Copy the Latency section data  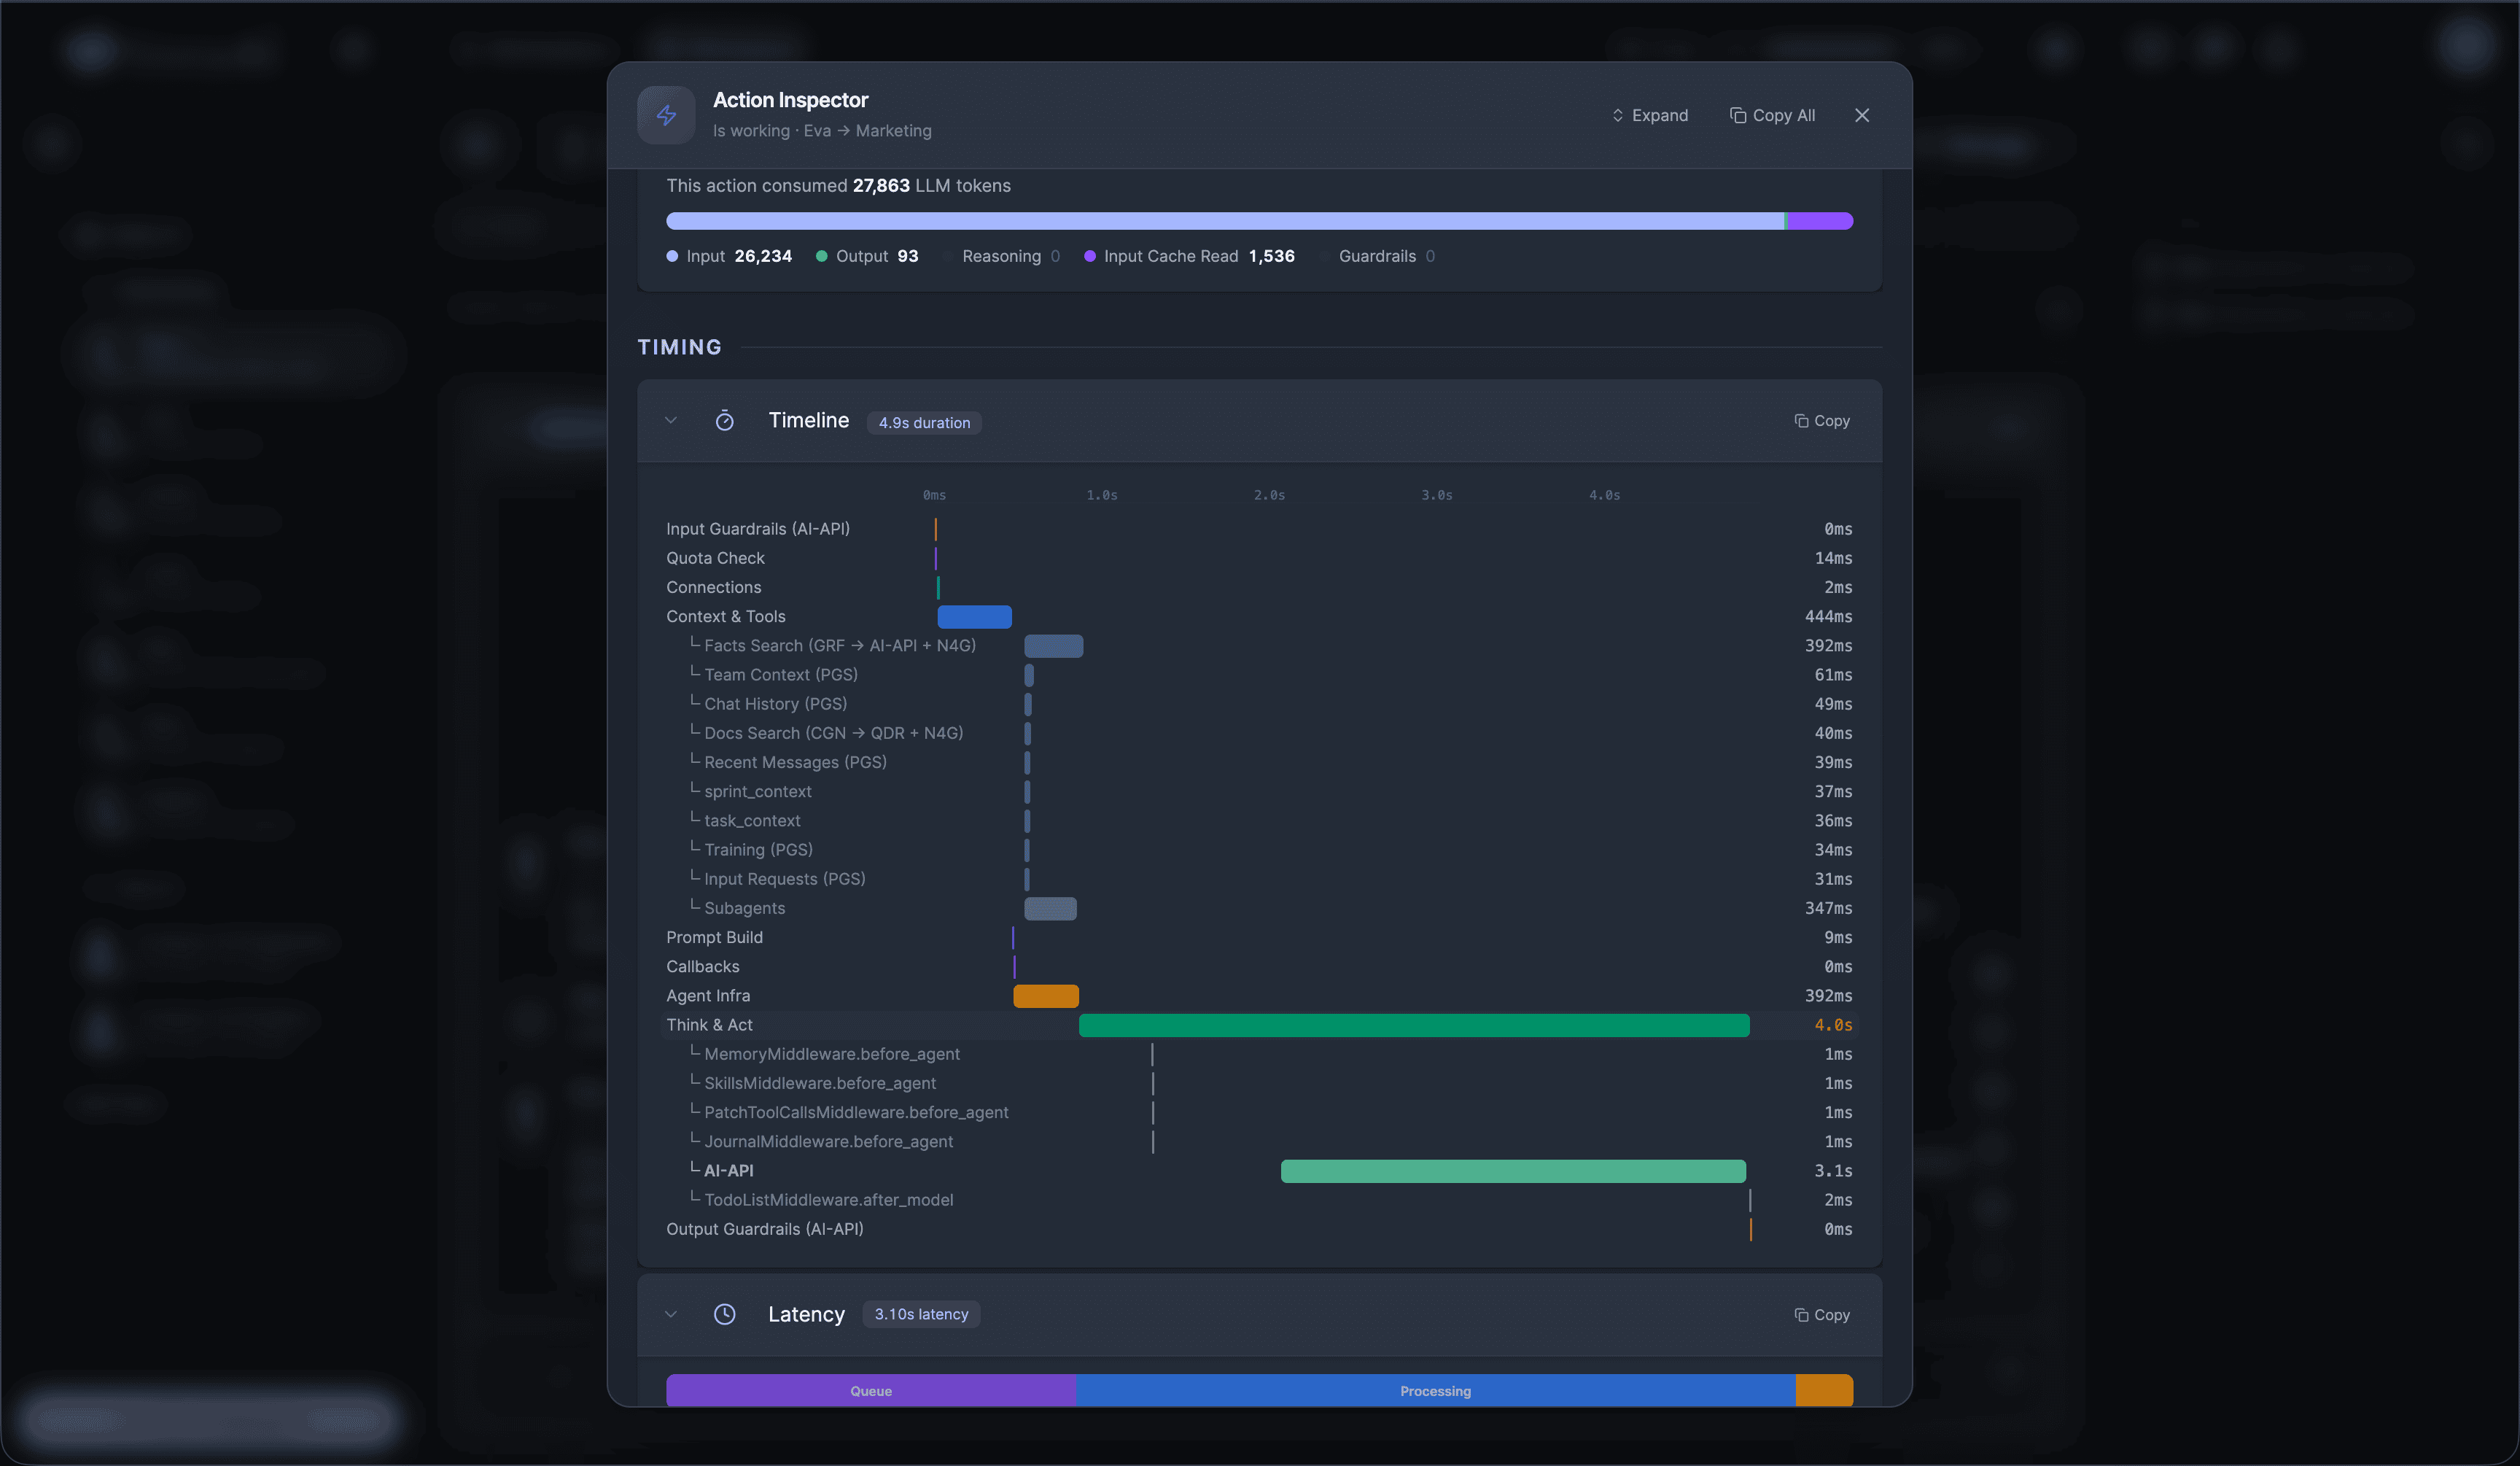click(1821, 1315)
